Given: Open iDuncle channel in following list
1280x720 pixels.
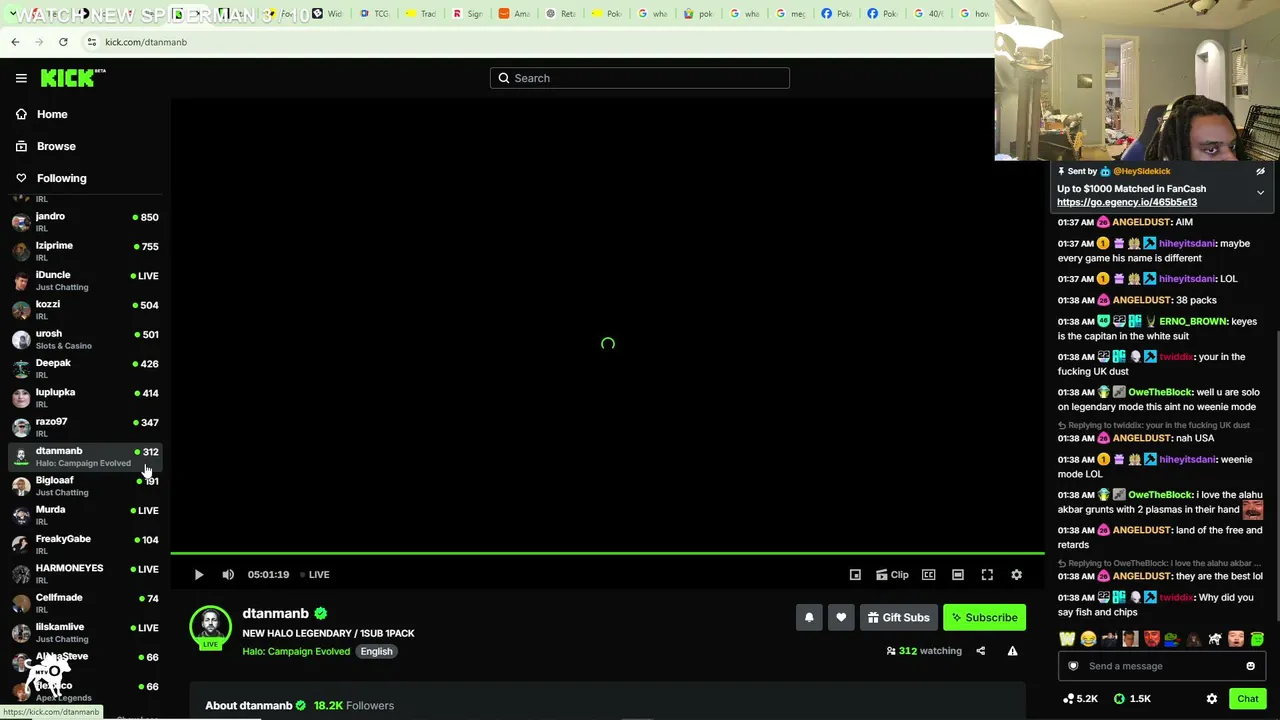Looking at the screenshot, I should pos(85,280).
